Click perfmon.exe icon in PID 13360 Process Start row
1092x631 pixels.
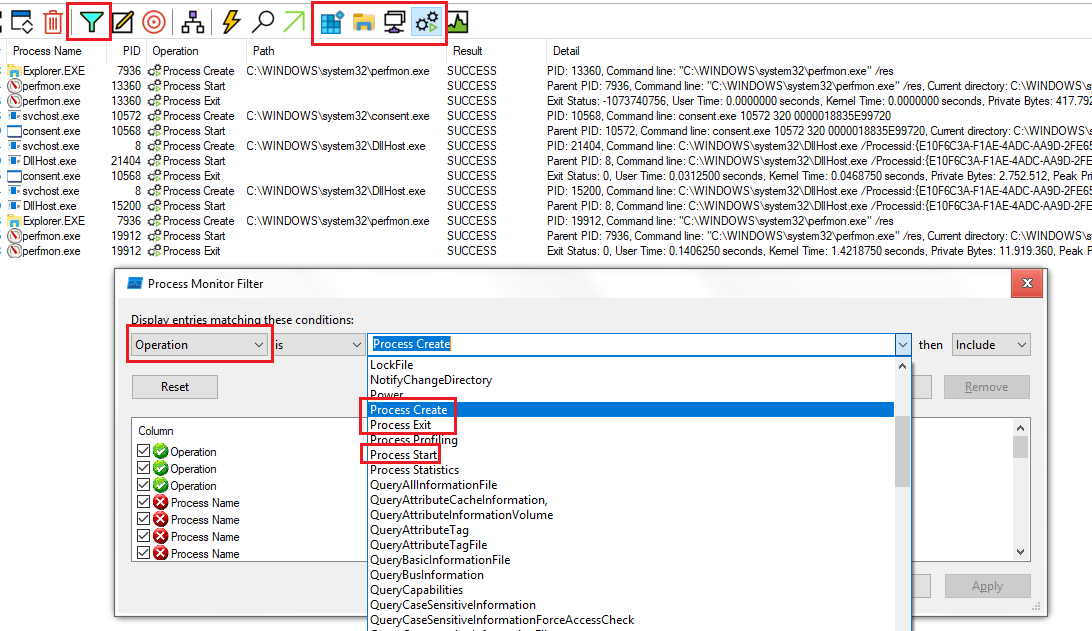point(14,86)
